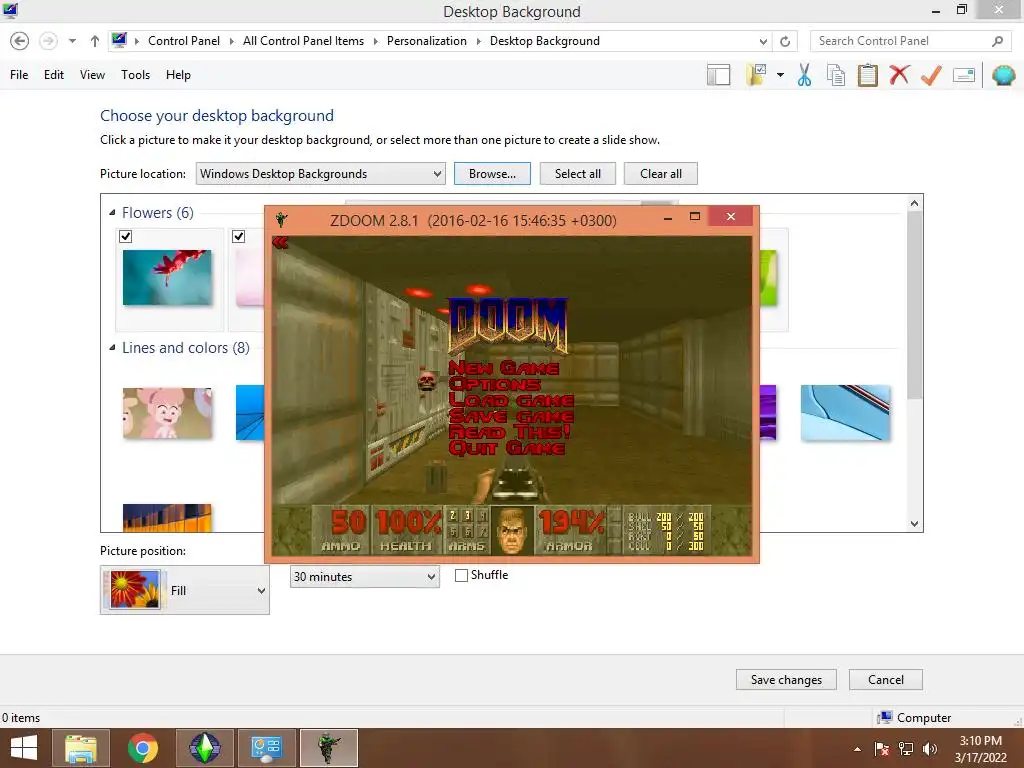Click the search magnifier icon
The width and height of the screenshot is (1024, 768).
[x=997, y=41]
